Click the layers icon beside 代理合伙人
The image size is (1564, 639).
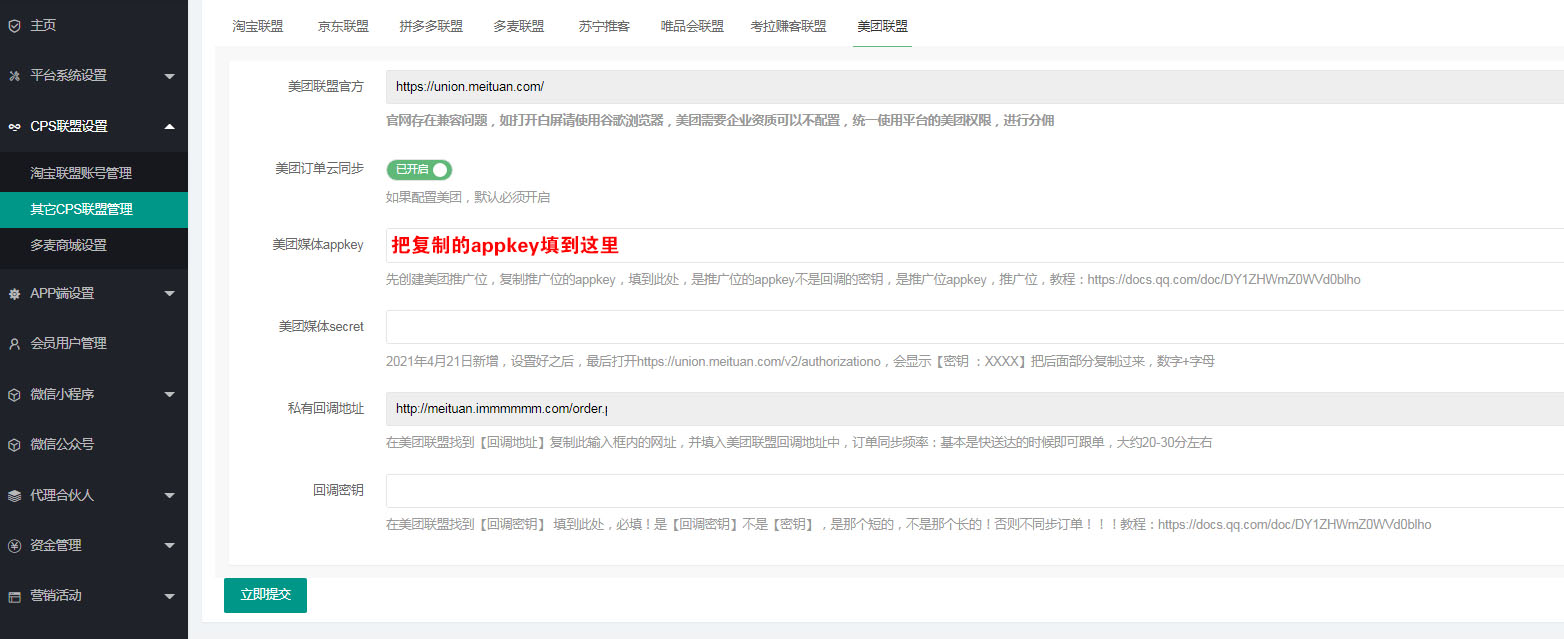click(14, 495)
